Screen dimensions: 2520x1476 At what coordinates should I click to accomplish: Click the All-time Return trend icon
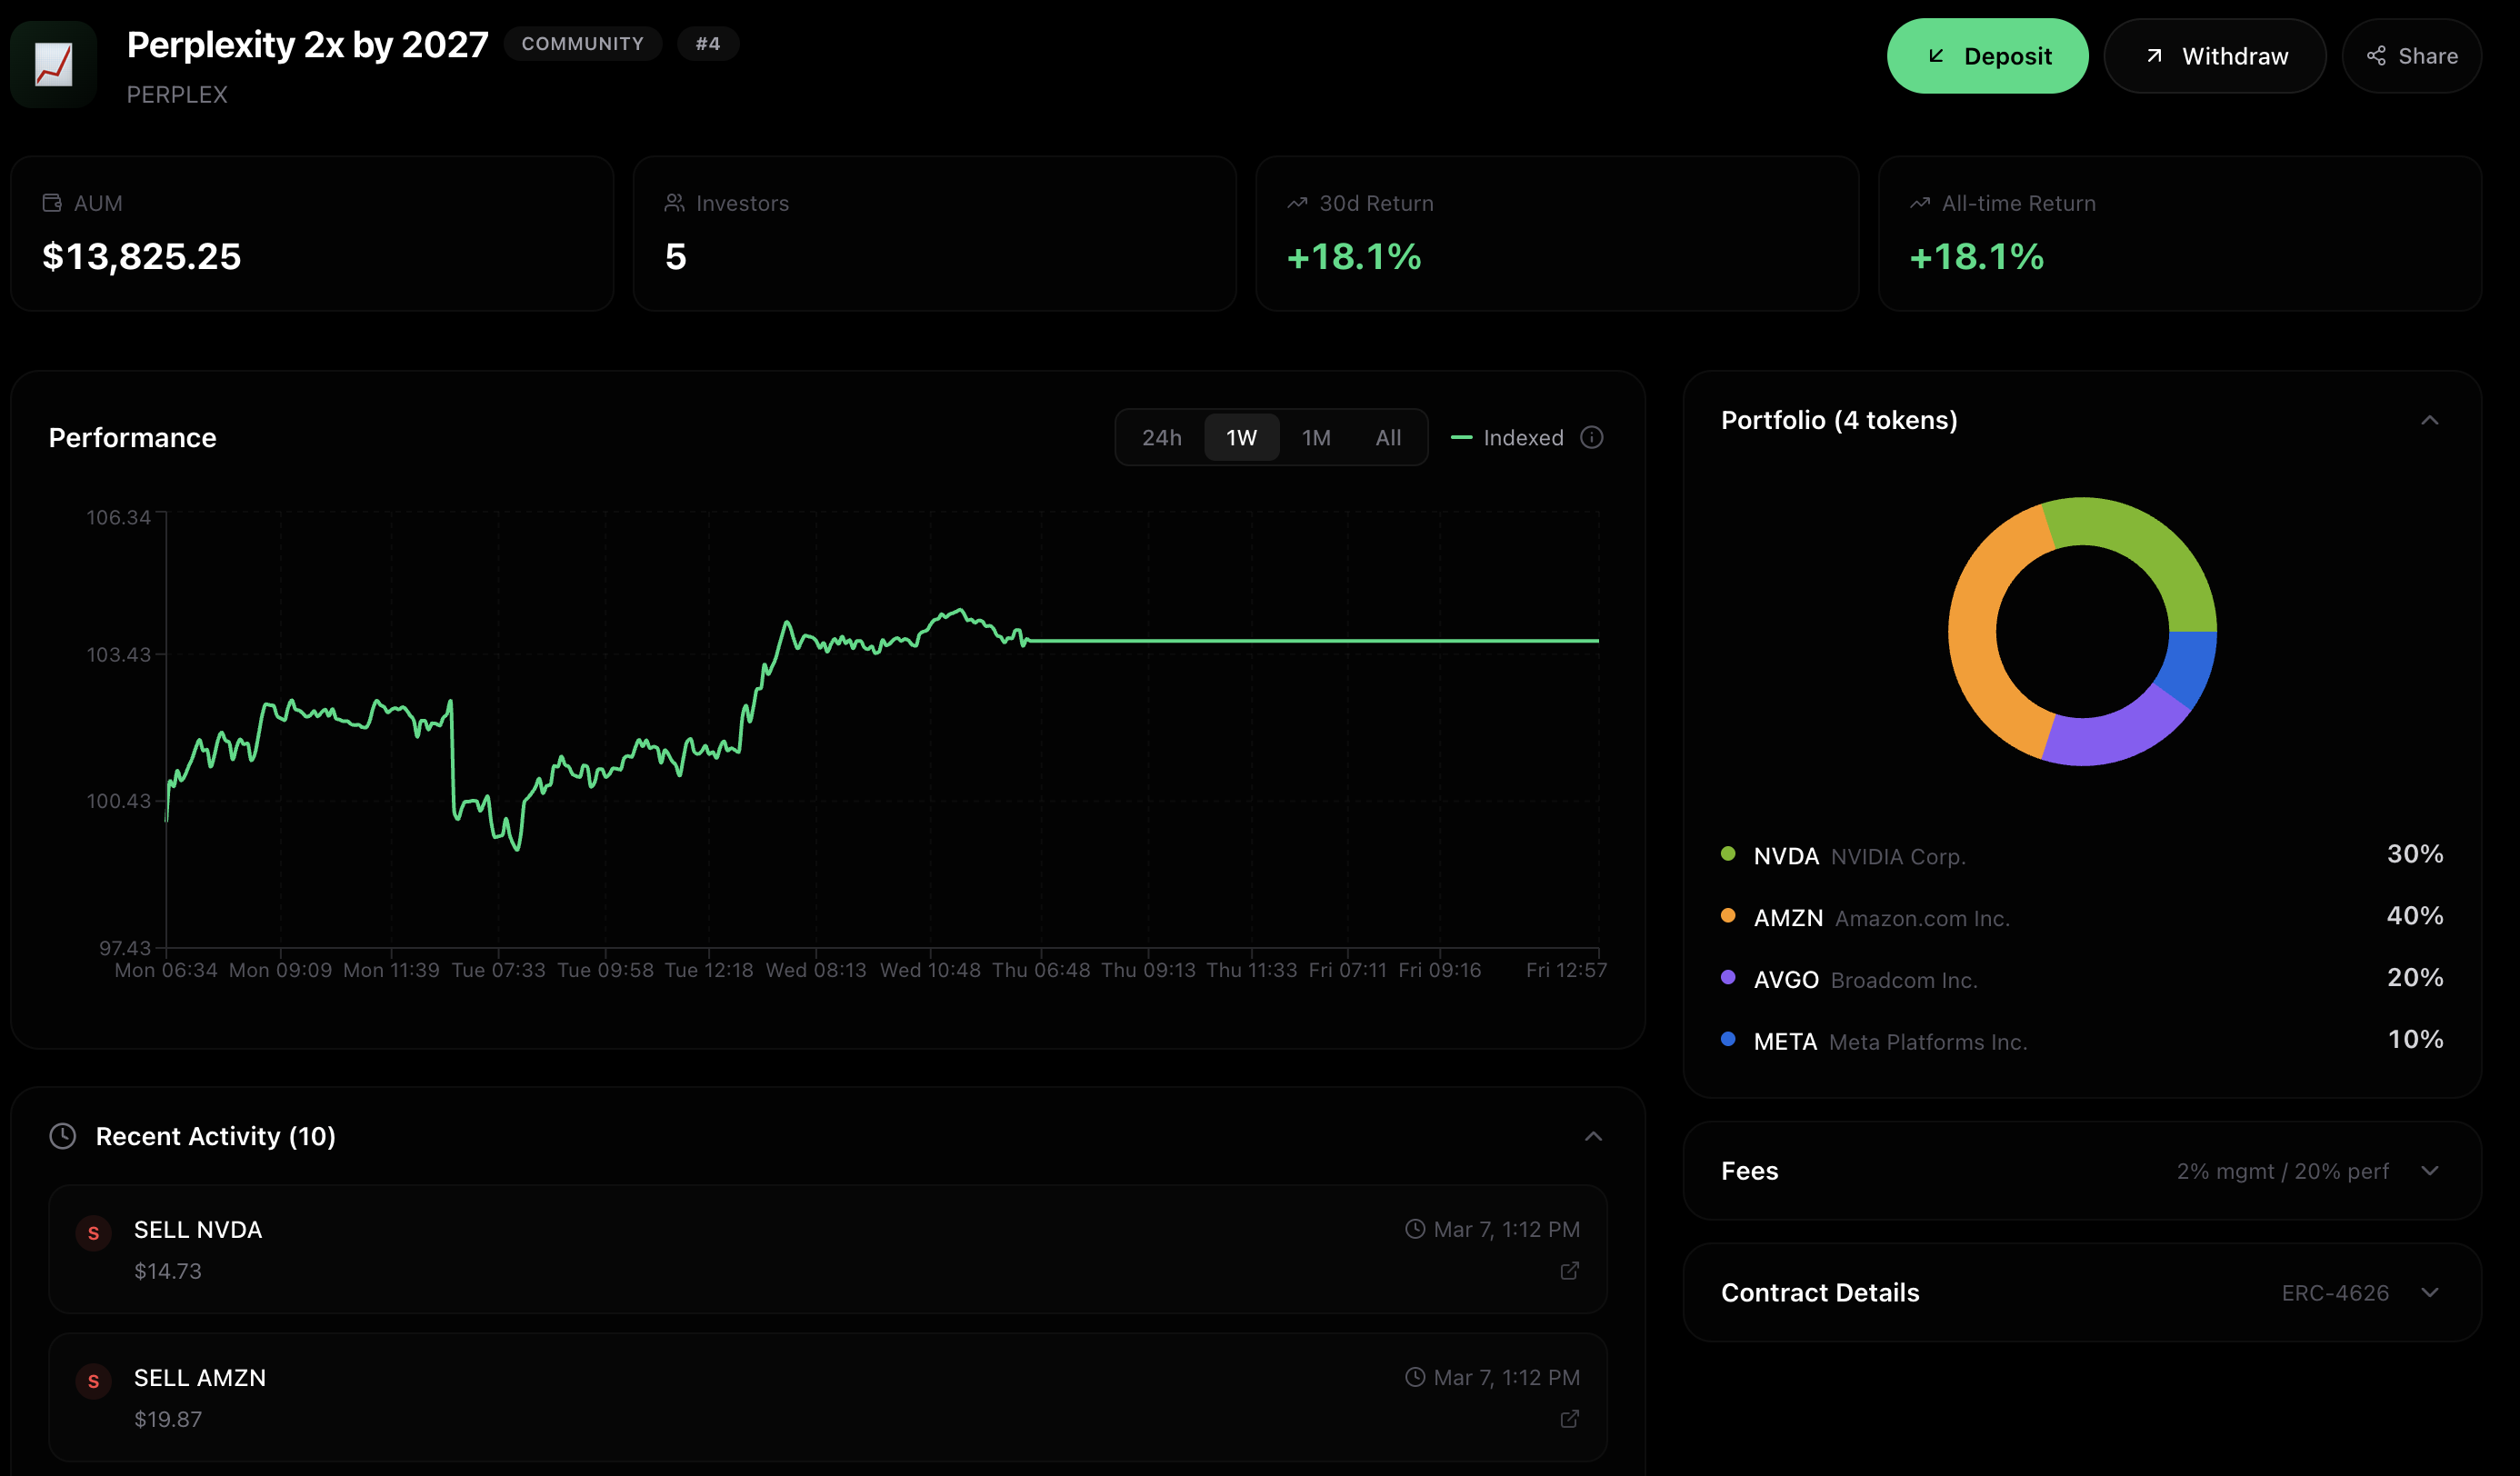1919,203
